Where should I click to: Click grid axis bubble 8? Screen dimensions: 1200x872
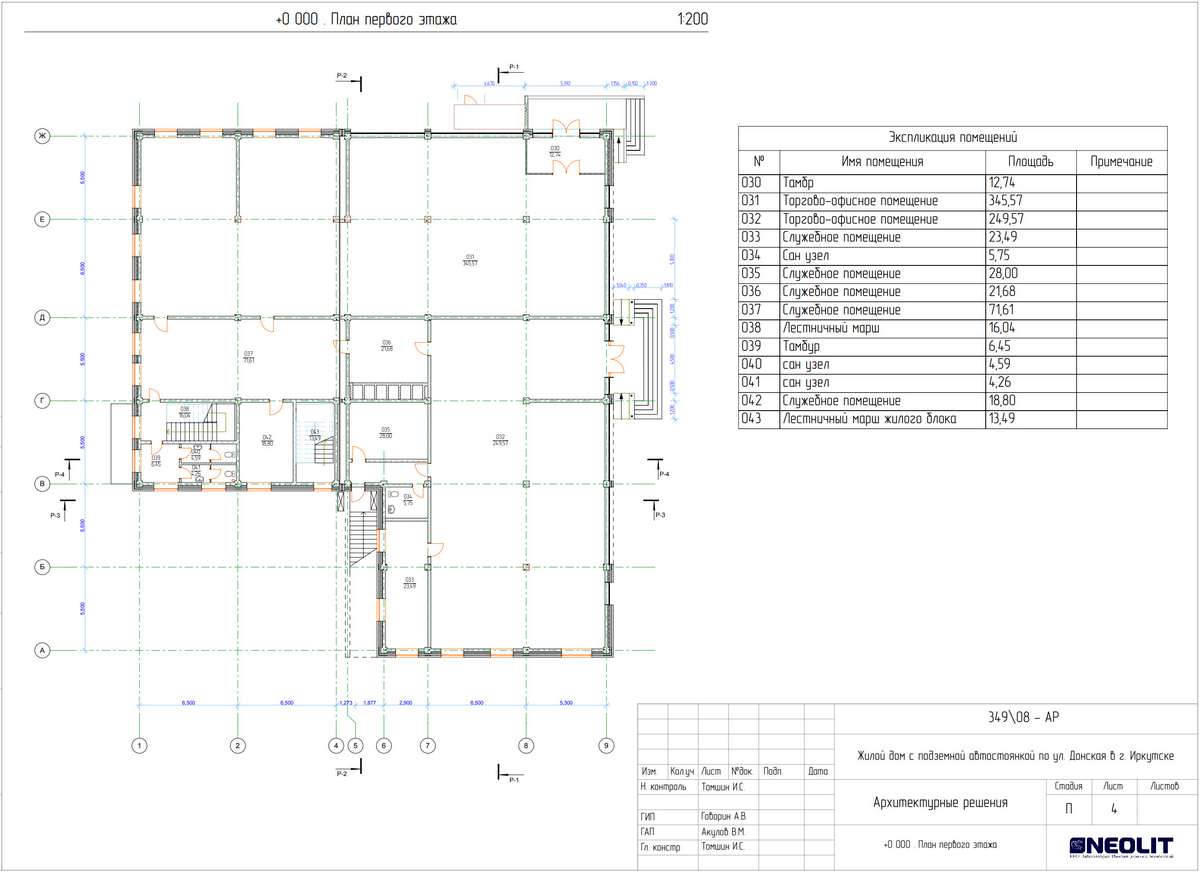(x=525, y=744)
